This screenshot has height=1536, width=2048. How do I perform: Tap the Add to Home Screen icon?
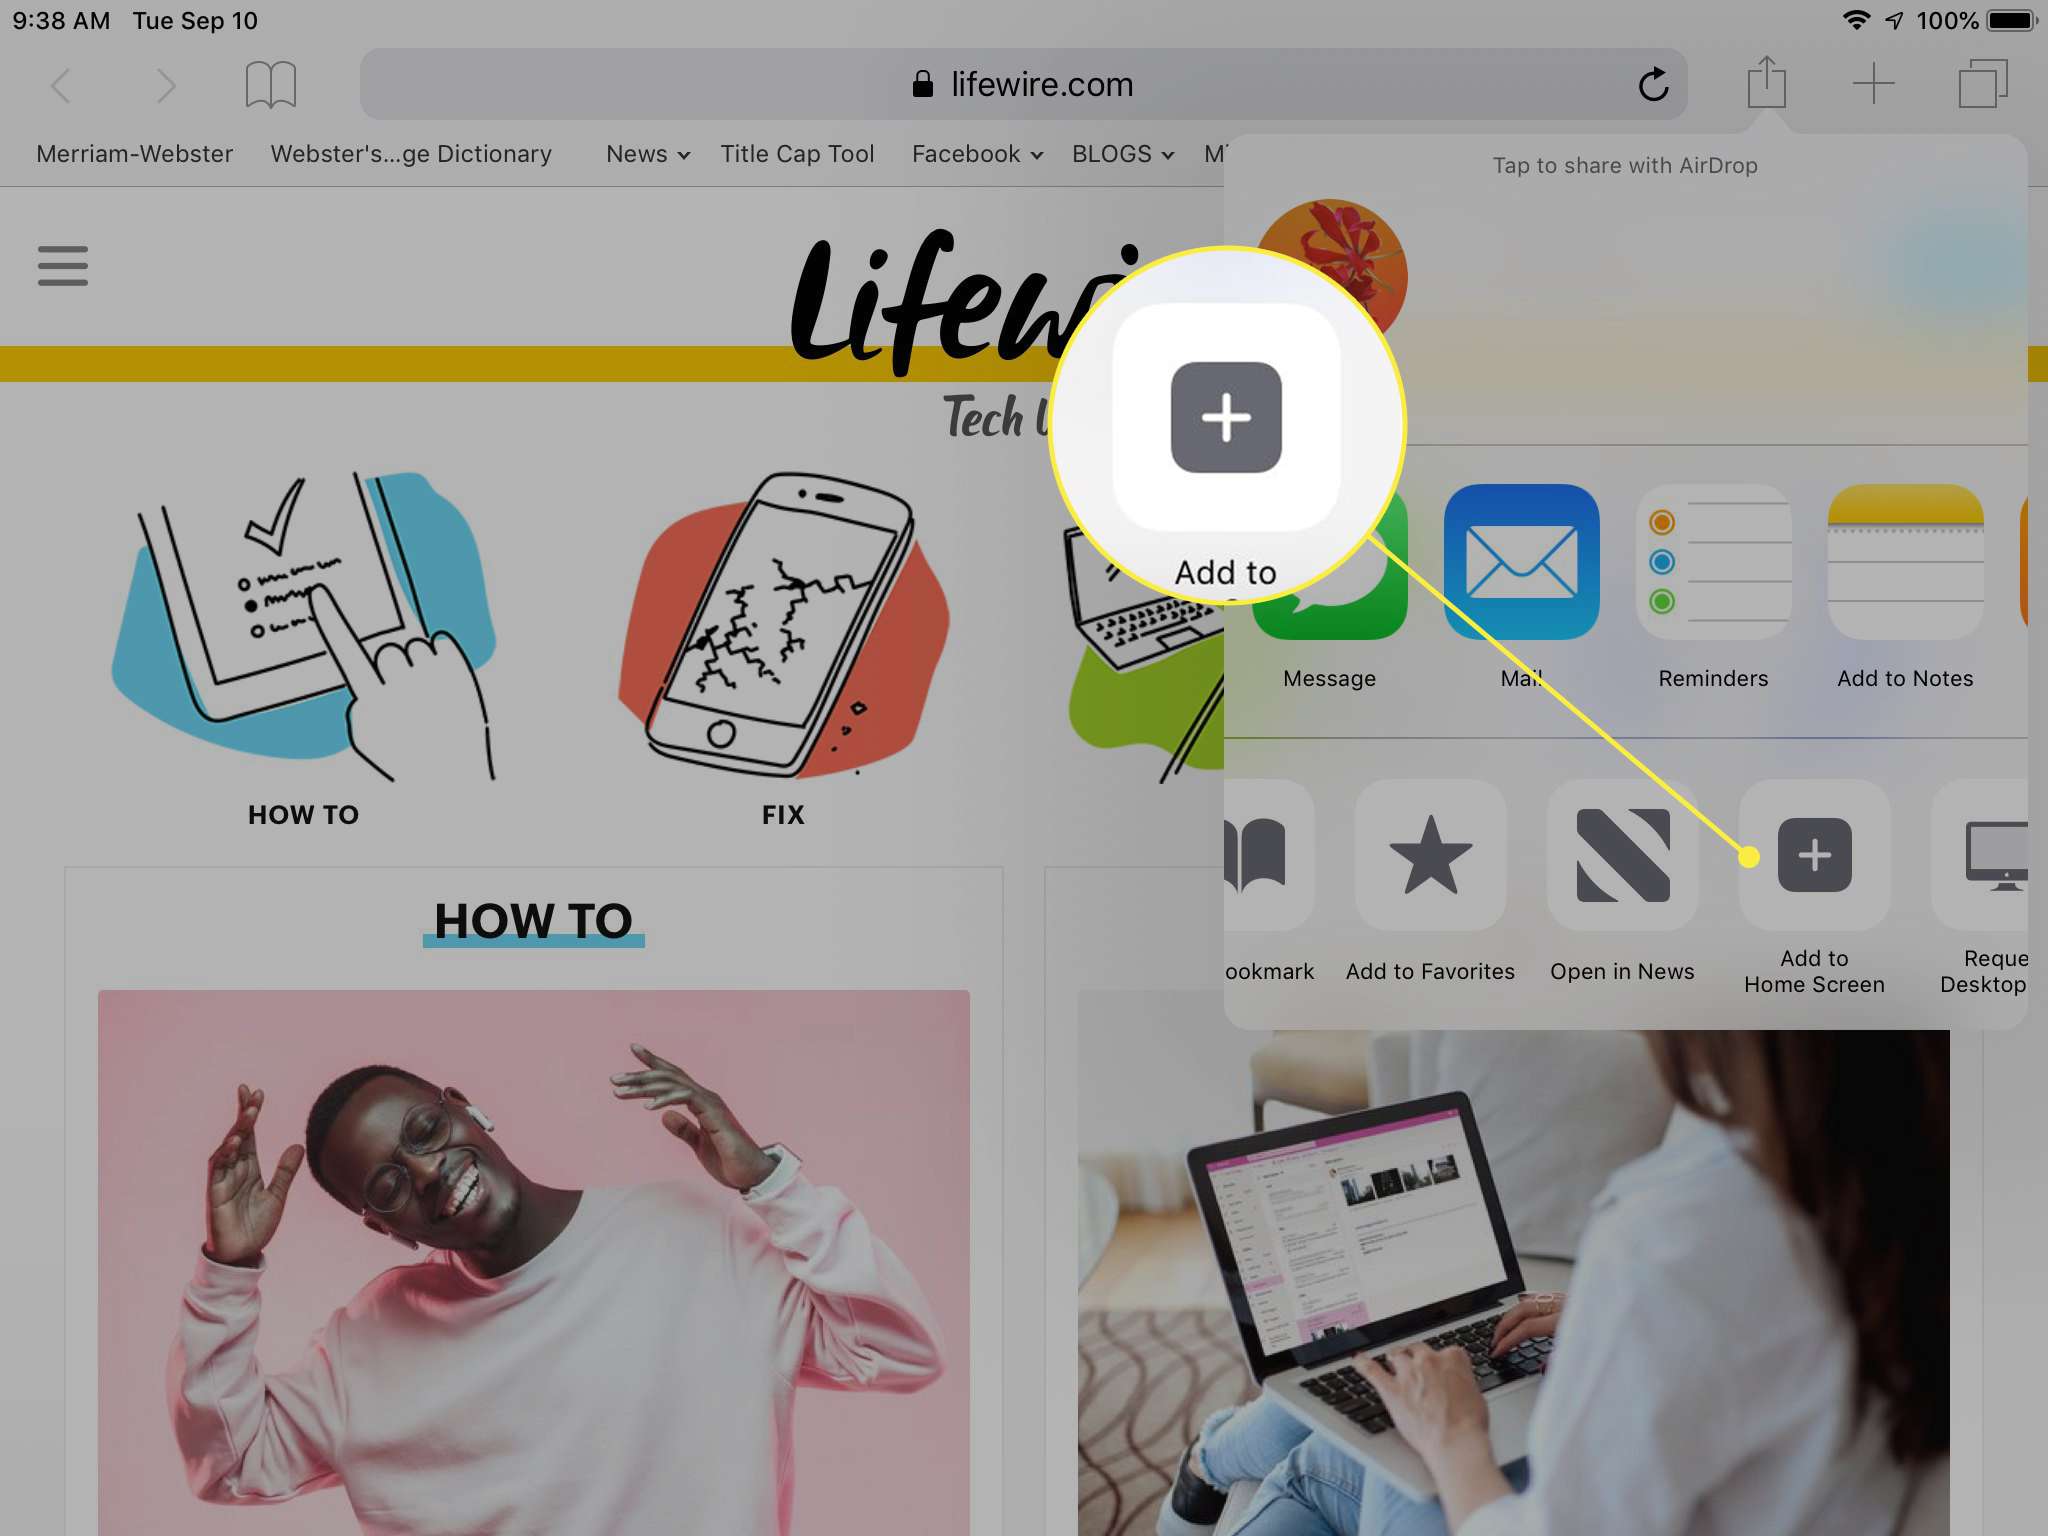click(1811, 855)
